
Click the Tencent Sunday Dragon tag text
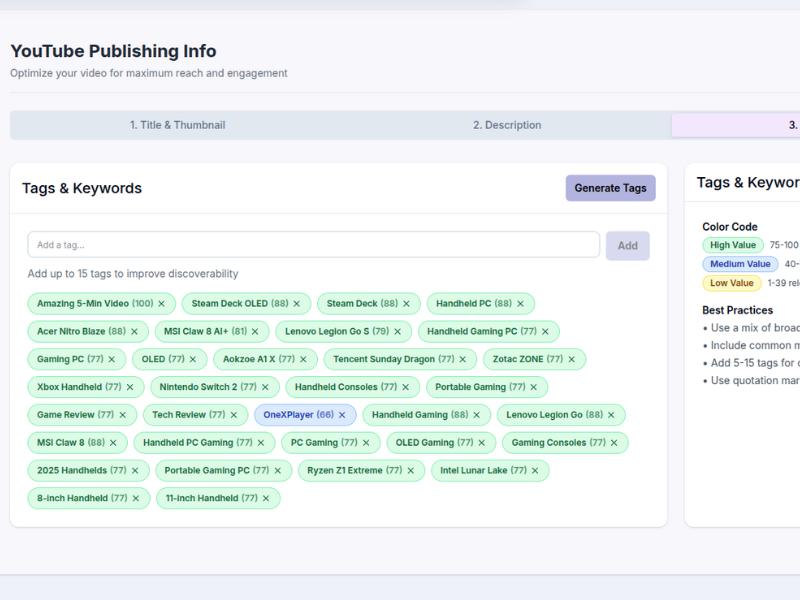[x=394, y=359]
